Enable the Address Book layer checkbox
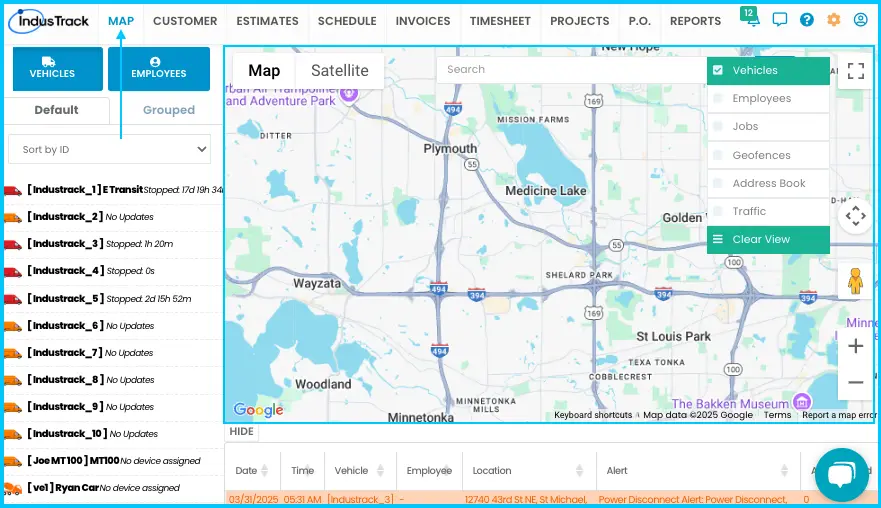Image resolution: width=881 pixels, height=508 pixels. (717, 183)
